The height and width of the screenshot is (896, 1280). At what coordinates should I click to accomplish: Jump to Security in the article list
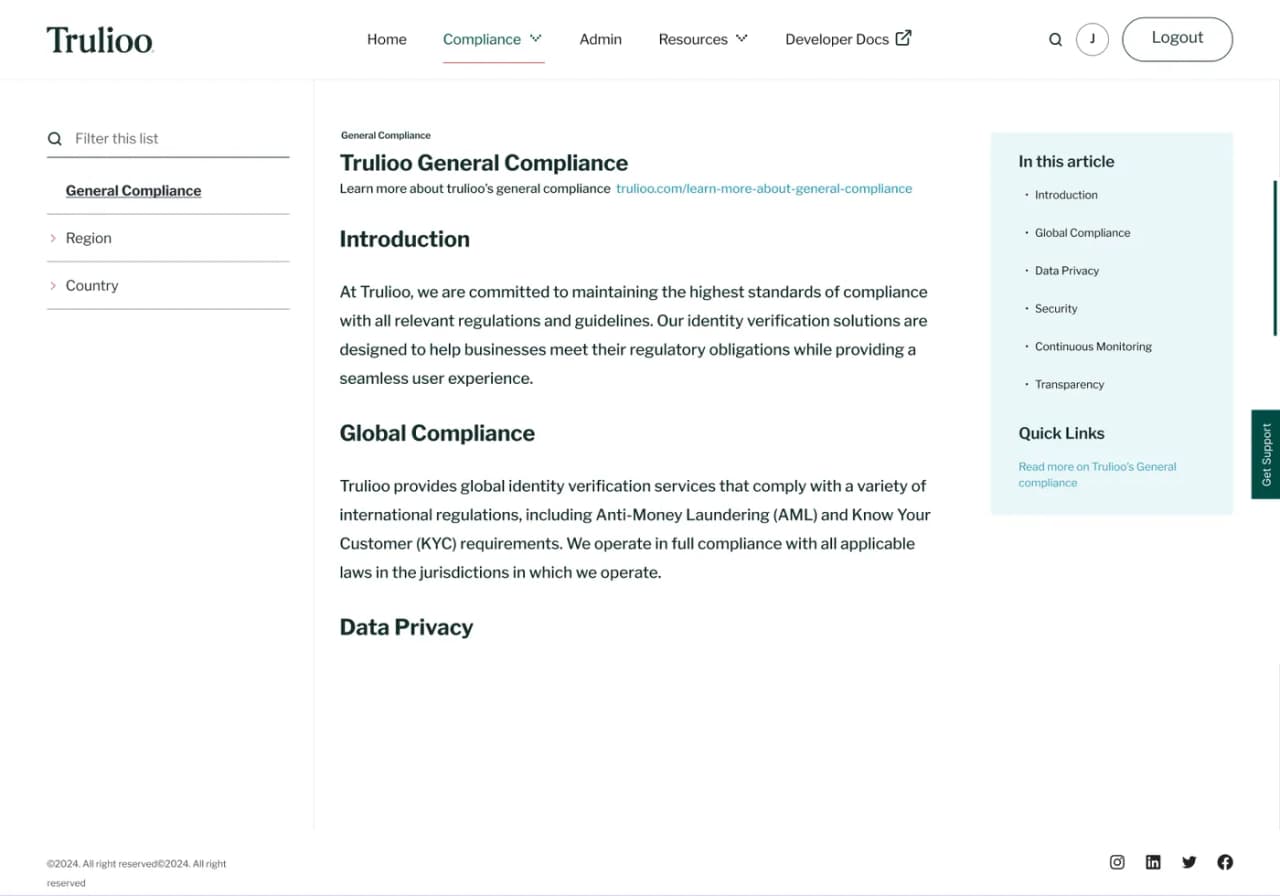tap(1056, 309)
